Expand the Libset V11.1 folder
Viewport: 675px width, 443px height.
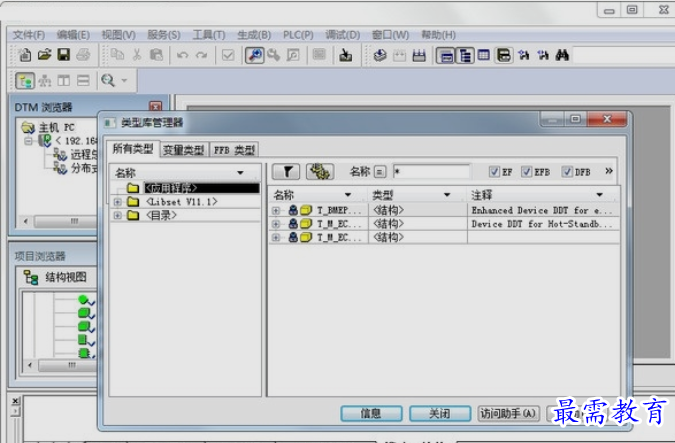coord(118,202)
